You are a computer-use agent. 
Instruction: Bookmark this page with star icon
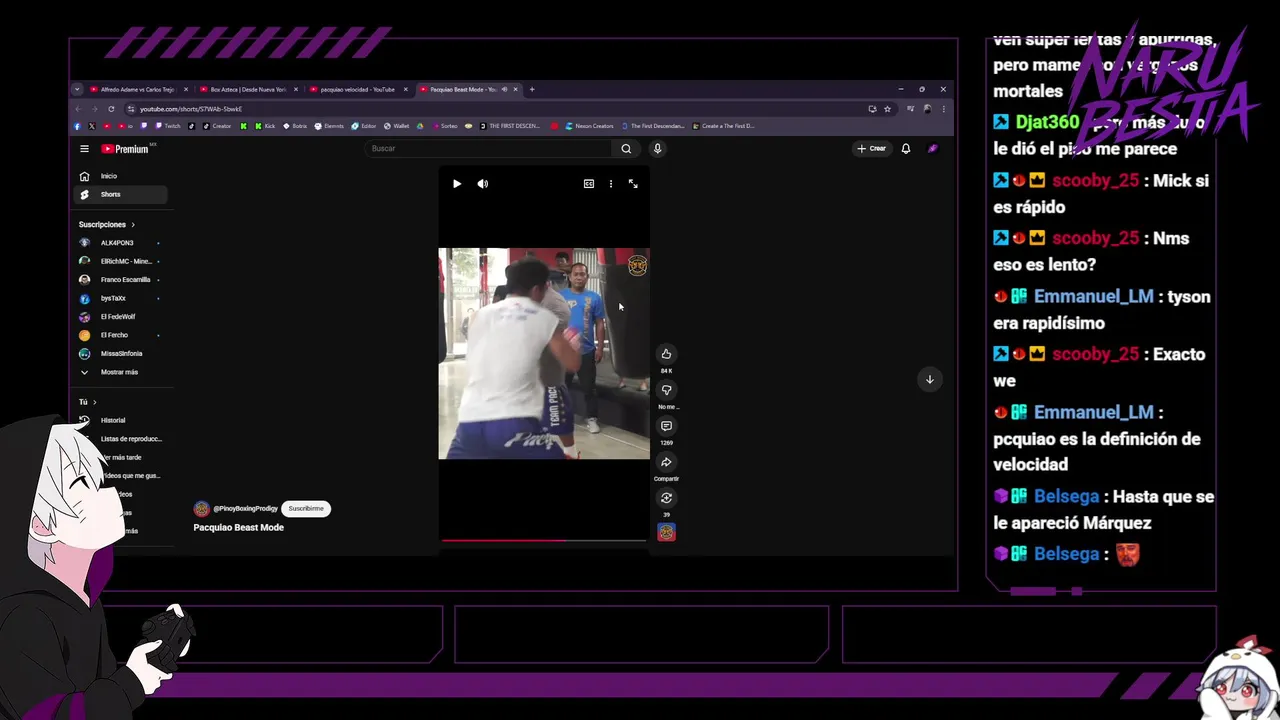[887, 109]
